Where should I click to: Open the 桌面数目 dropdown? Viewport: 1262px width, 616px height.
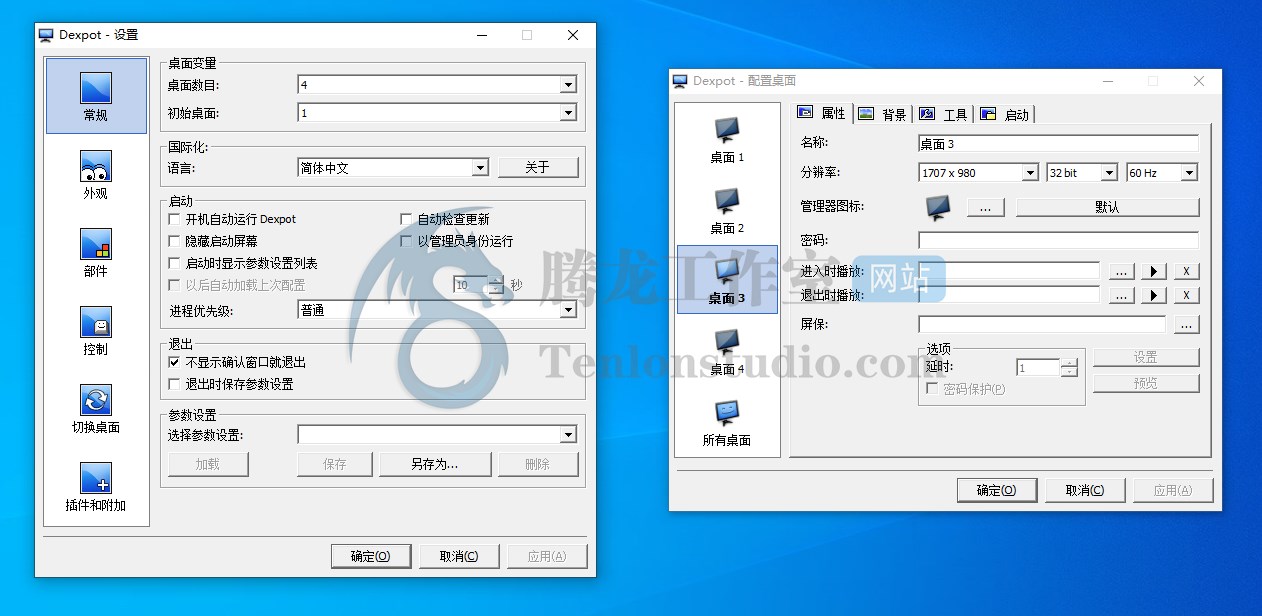point(568,85)
